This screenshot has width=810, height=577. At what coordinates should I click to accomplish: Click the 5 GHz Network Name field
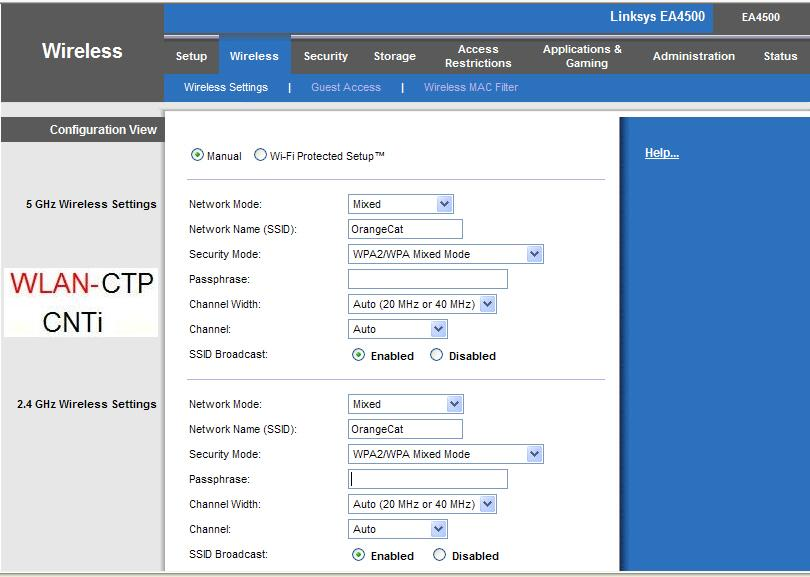pos(406,229)
